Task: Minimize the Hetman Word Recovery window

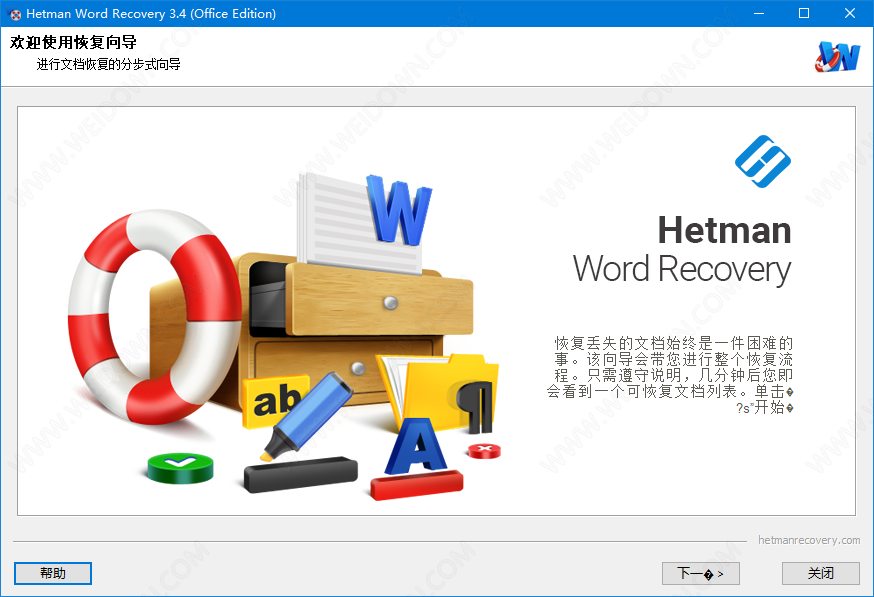Action: [759, 13]
